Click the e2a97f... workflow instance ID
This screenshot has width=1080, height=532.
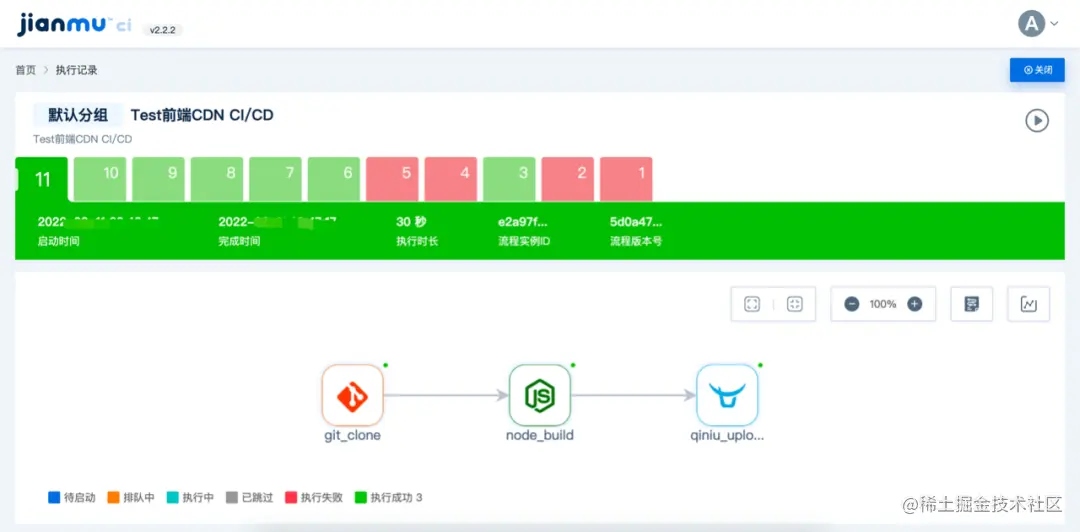point(523,222)
